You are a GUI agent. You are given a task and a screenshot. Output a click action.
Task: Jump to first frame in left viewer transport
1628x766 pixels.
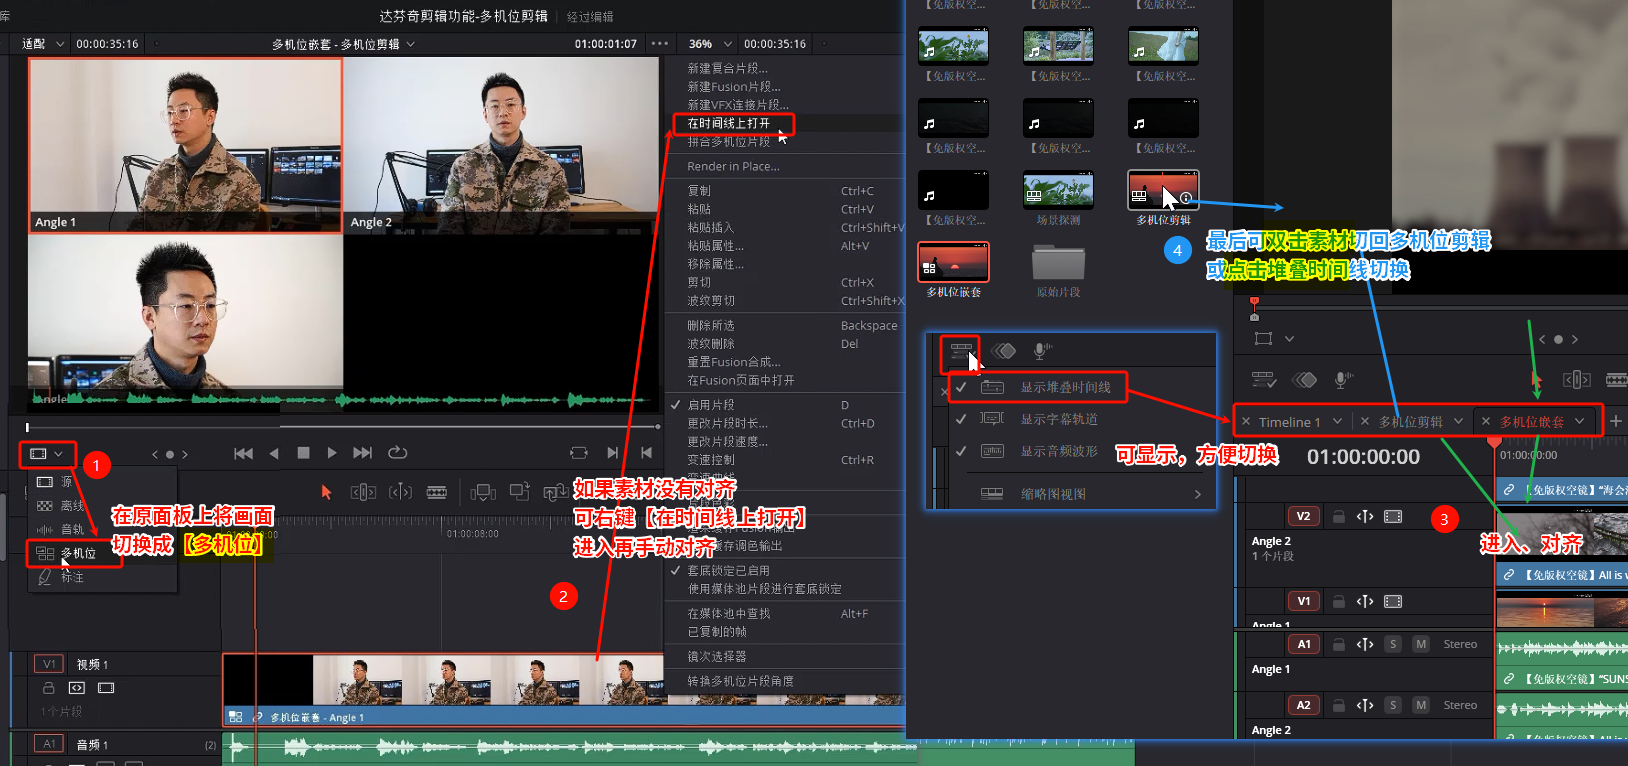[243, 453]
